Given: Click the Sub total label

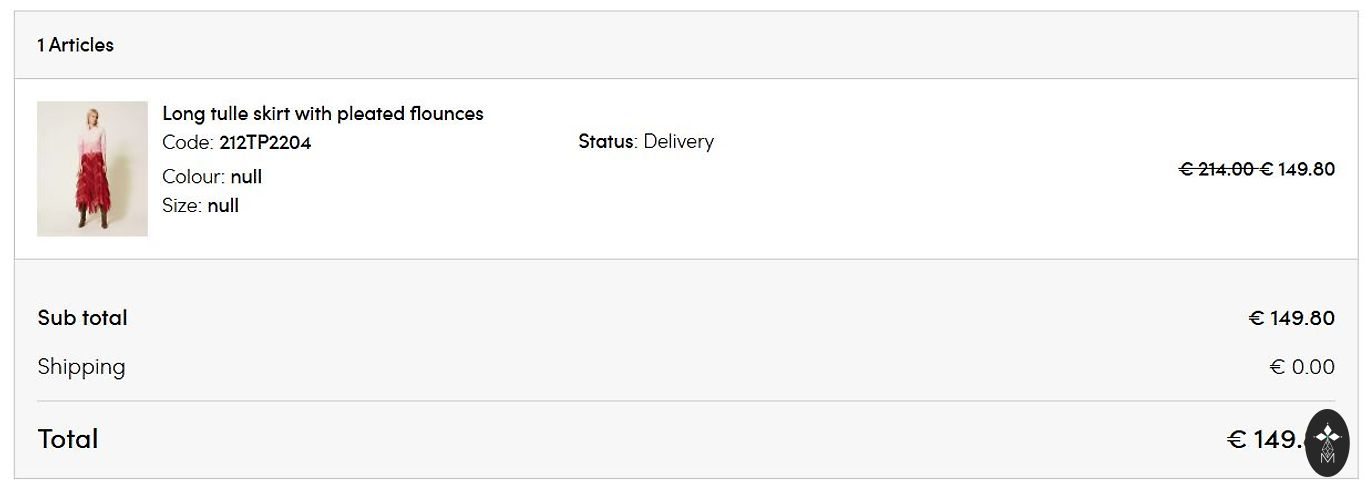Looking at the screenshot, I should (x=82, y=318).
